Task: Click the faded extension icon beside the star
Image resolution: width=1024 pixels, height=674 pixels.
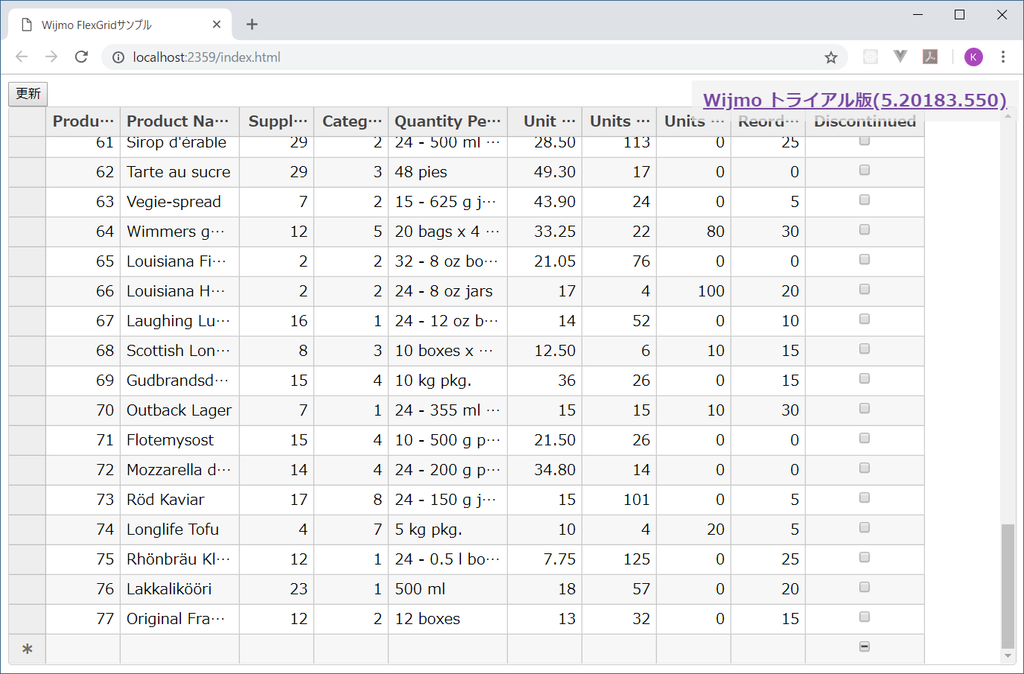Action: coord(871,57)
